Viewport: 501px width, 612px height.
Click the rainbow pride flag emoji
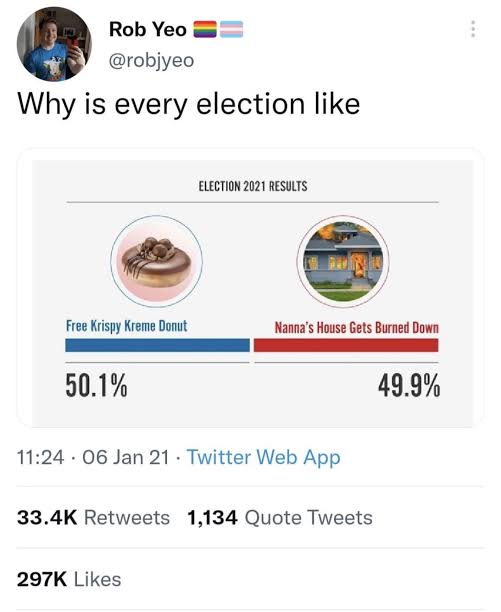tap(205, 29)
